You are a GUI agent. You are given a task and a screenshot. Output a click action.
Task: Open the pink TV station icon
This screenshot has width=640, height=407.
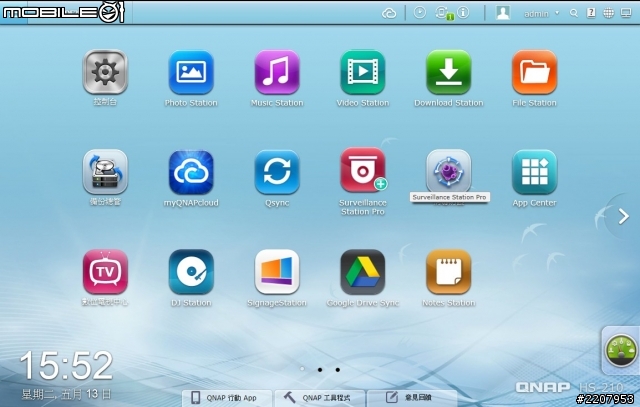105,271
